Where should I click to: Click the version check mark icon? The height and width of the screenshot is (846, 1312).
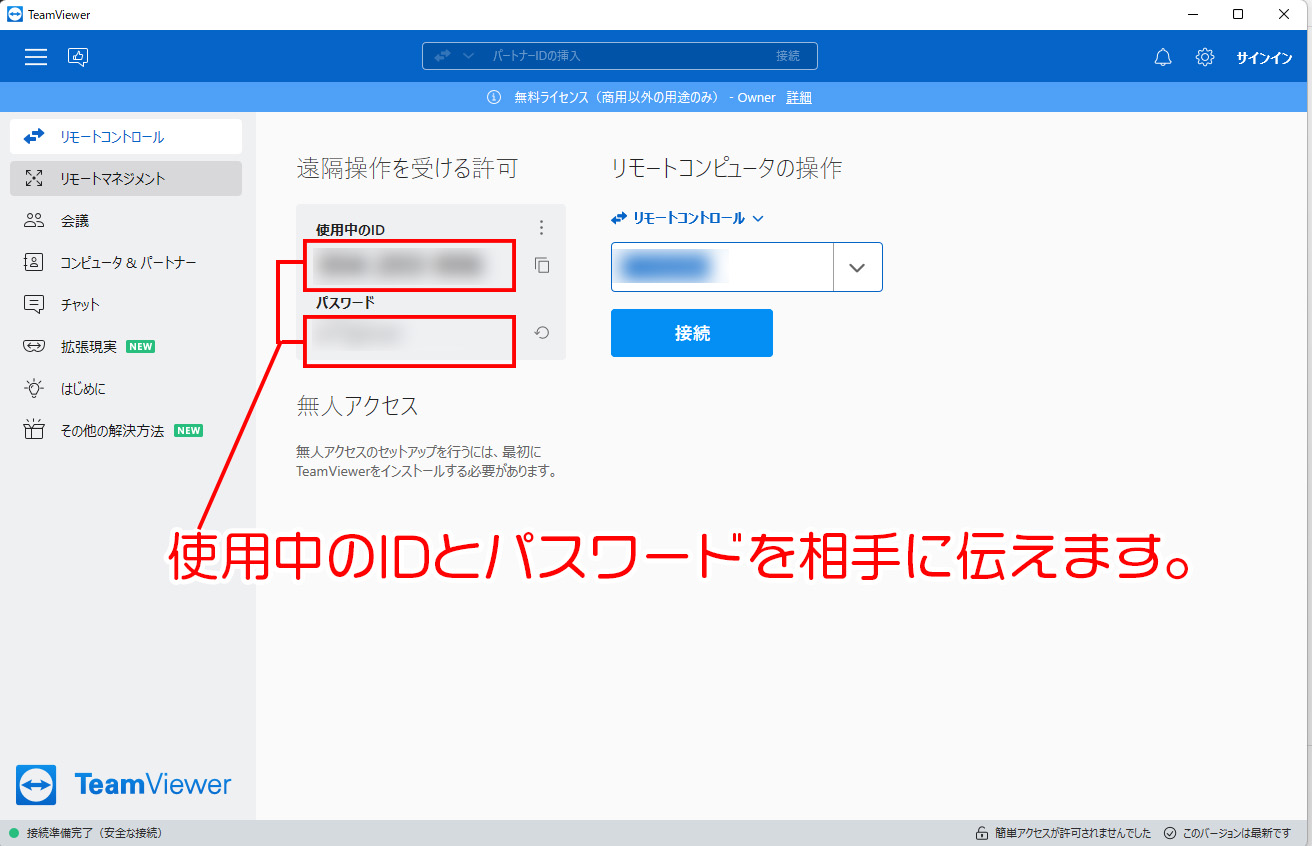tap(1170, 833)
